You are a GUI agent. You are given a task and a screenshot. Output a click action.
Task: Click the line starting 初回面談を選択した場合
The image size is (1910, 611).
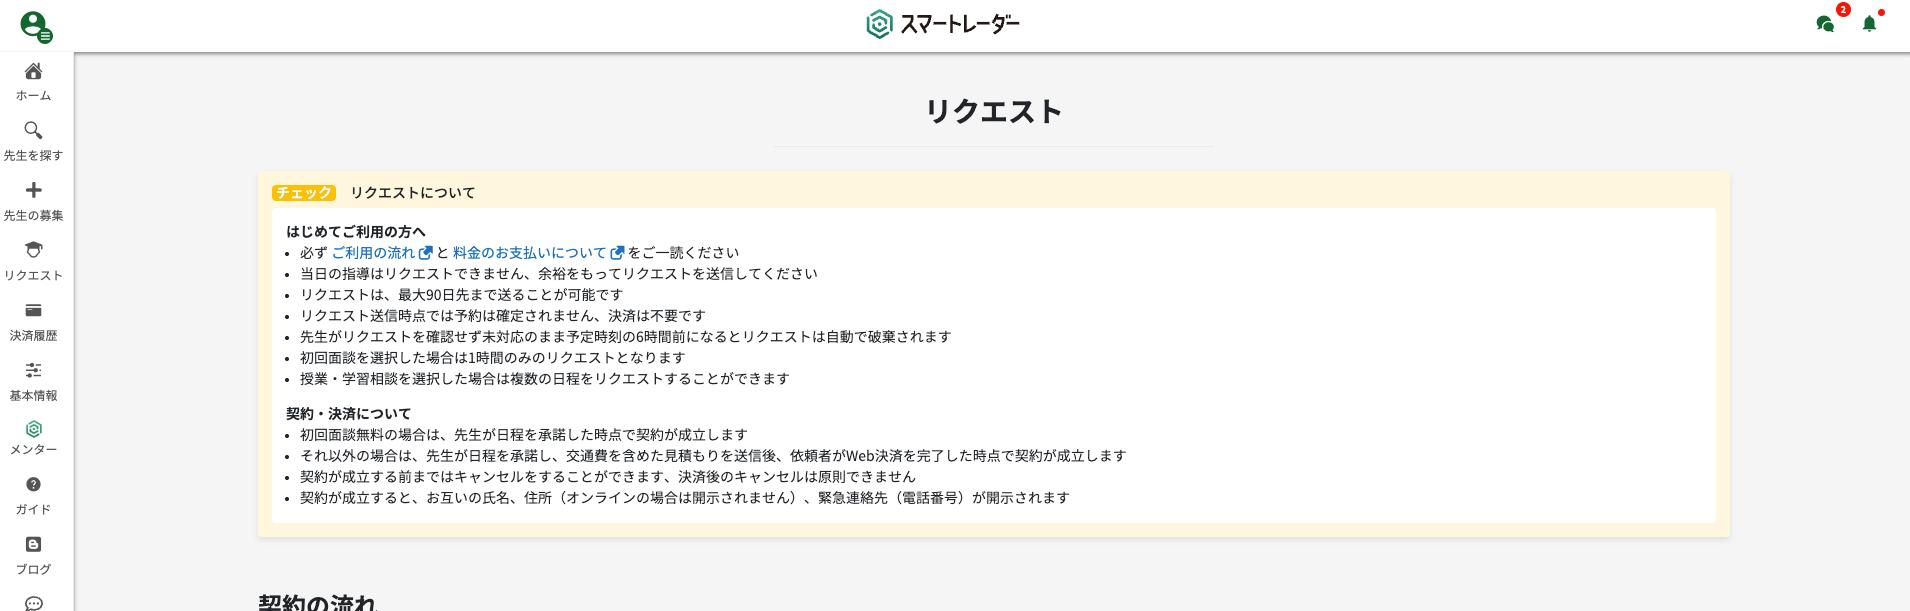492,358
